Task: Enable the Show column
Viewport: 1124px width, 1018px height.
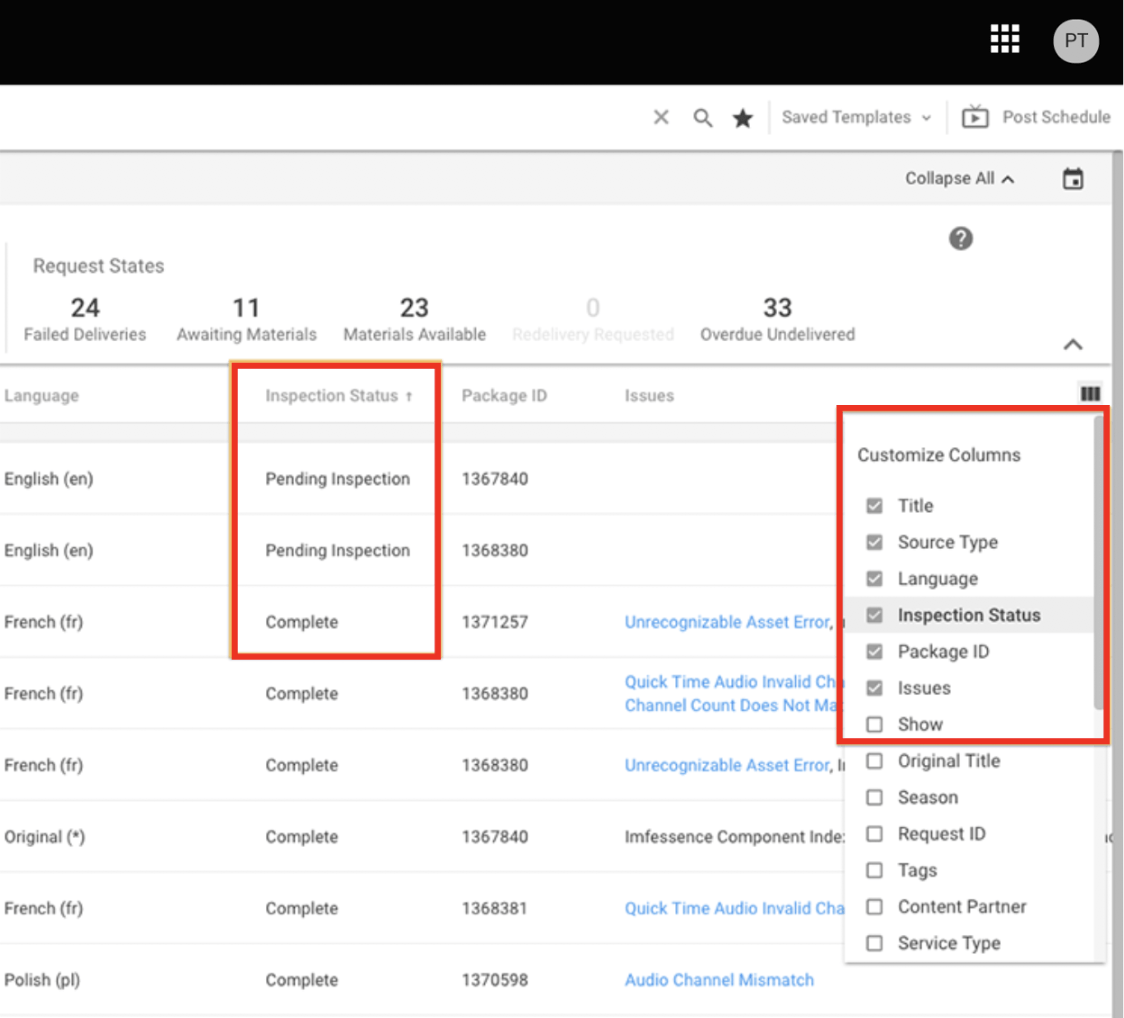Action: (875, 724)
